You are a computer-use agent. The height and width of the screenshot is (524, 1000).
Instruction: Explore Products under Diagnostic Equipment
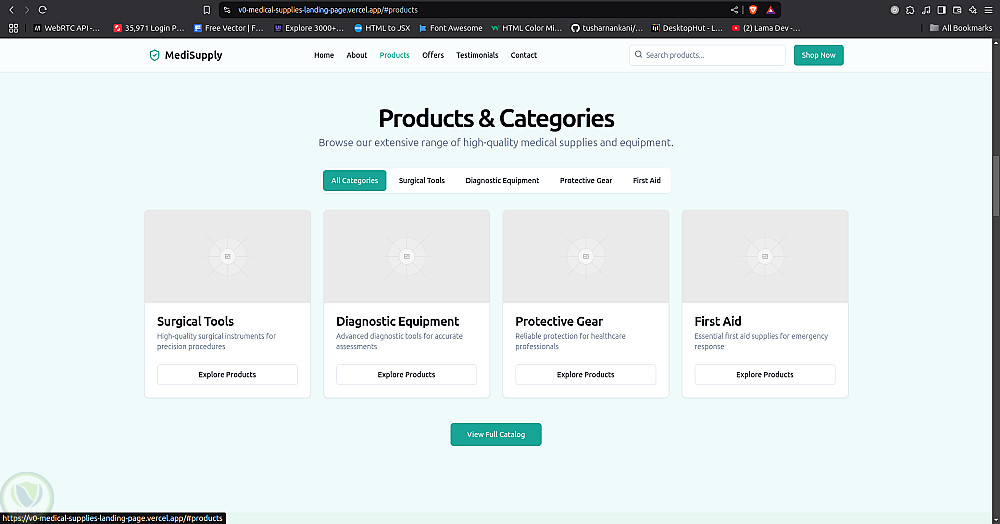(407, 374)
